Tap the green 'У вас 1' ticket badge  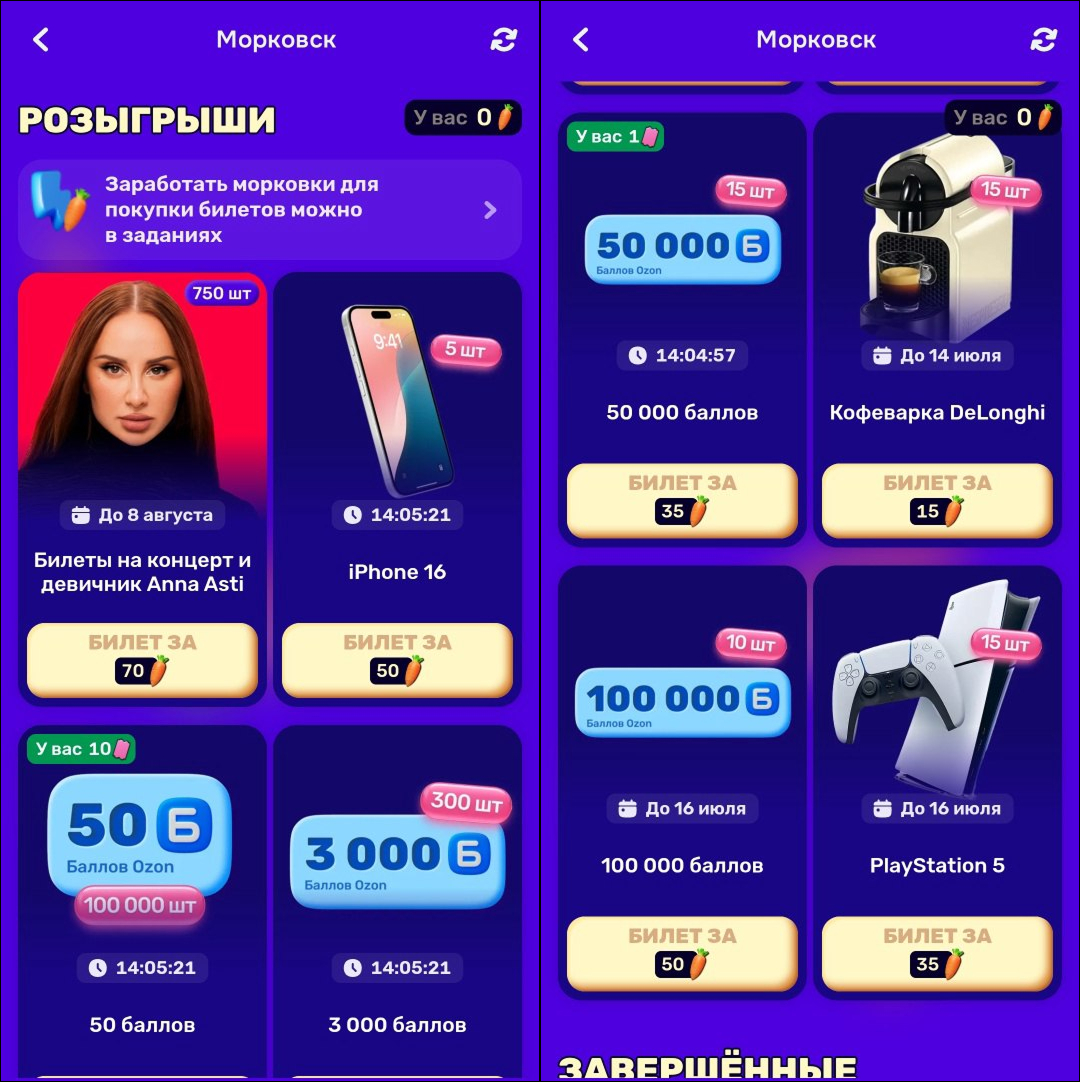tap(615, 137)
